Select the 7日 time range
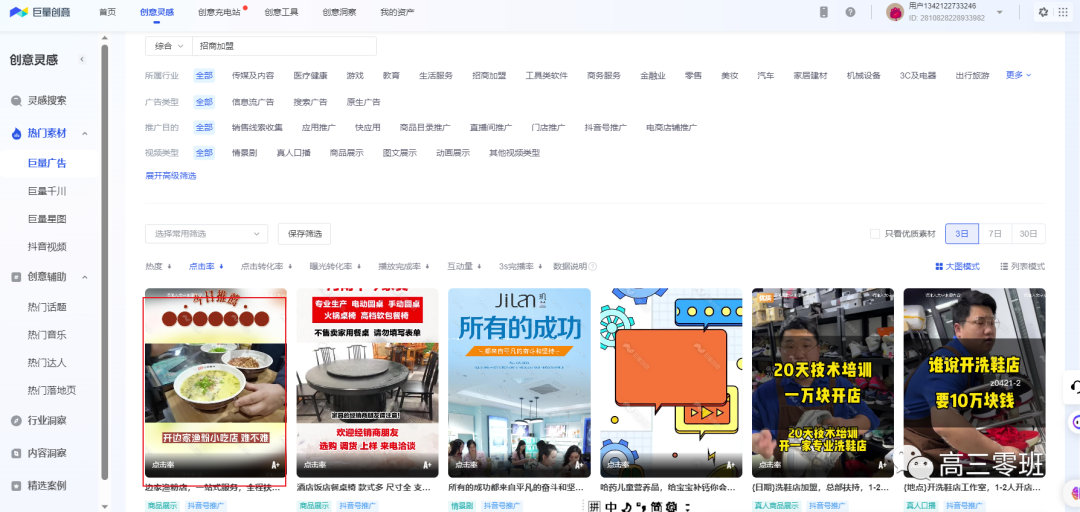 (995, 234)
